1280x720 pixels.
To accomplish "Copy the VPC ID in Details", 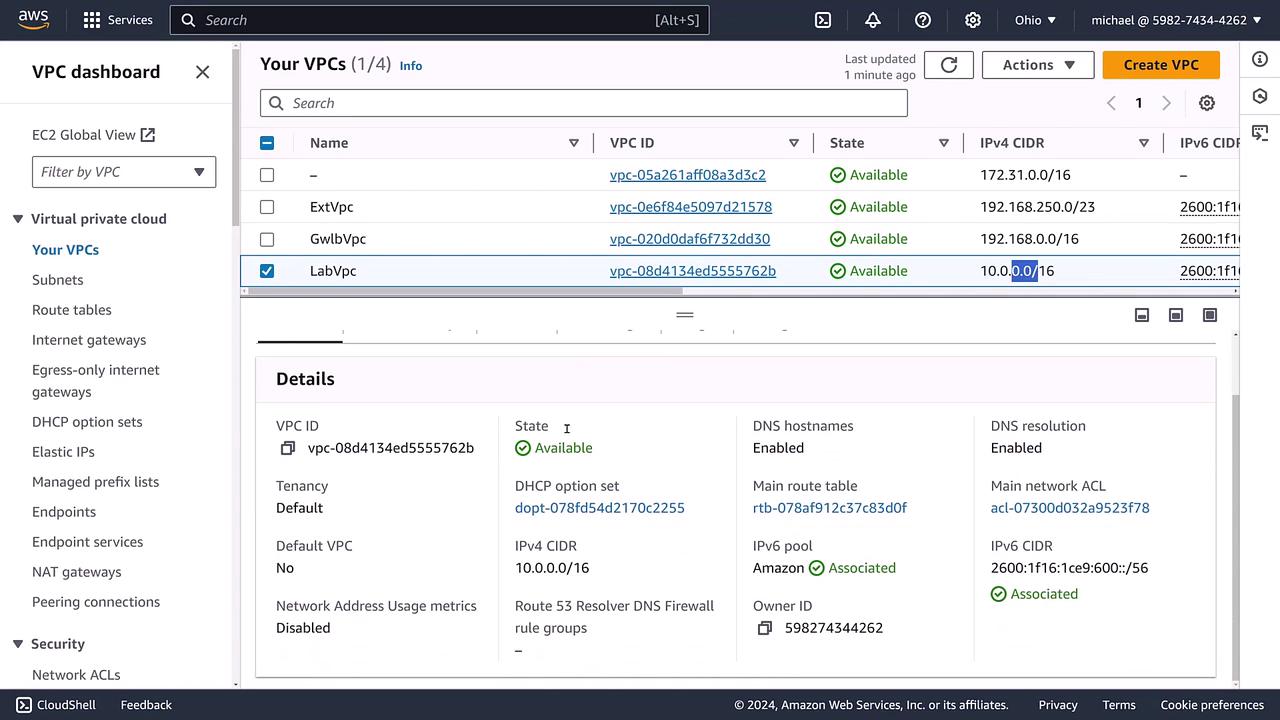I will point(288,448).
